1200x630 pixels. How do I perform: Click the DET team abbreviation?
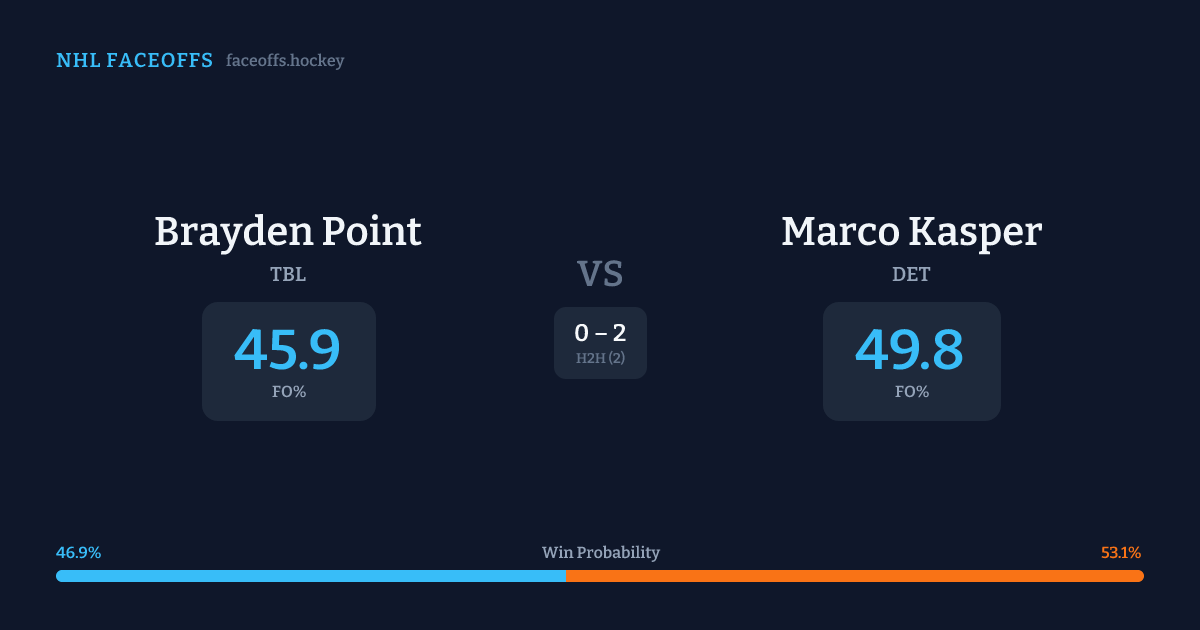pos(911,275)
